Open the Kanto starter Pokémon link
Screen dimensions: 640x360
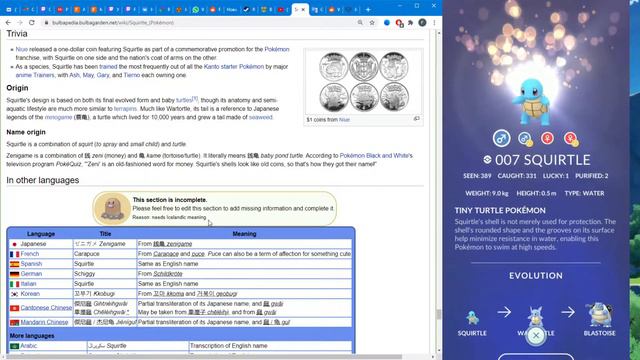(234, 67)
